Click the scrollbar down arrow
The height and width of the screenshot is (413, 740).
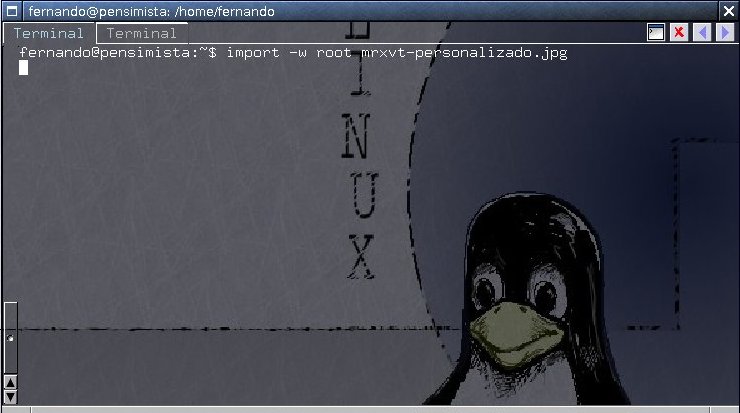pos(10,396)
